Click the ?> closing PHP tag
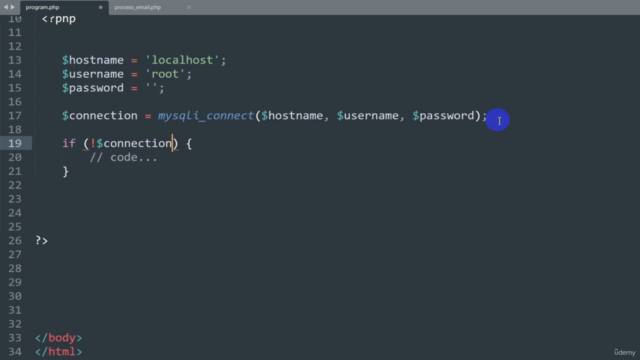 pyautogui.click(x=42, y=241)
